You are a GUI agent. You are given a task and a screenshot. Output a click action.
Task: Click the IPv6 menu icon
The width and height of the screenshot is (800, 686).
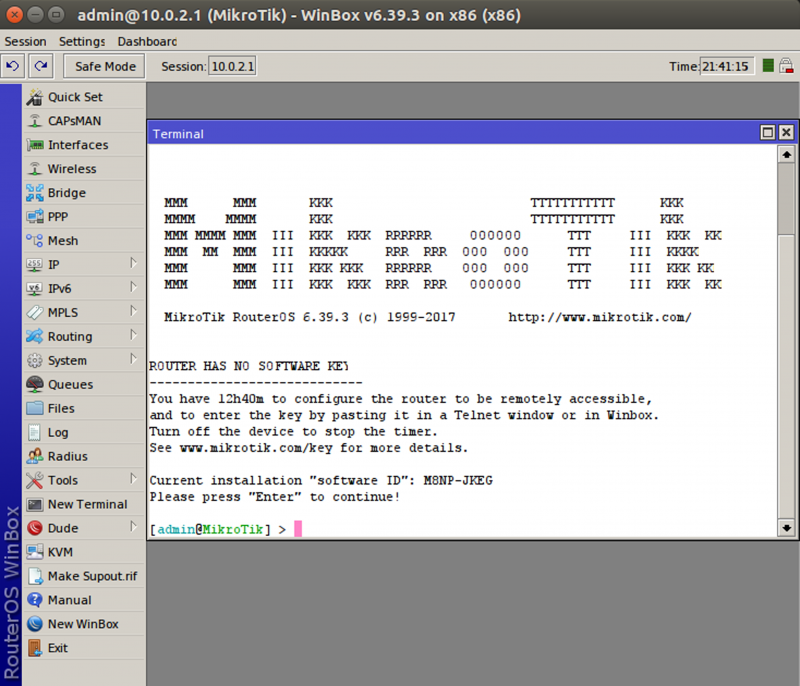tap(35, 289)
